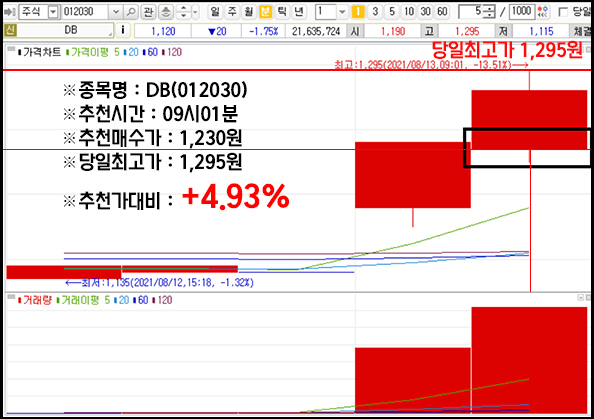Viewport: 594px width, 419px height.
Task: Select the 1-minute interval button
Action: (x=358, y=12)
